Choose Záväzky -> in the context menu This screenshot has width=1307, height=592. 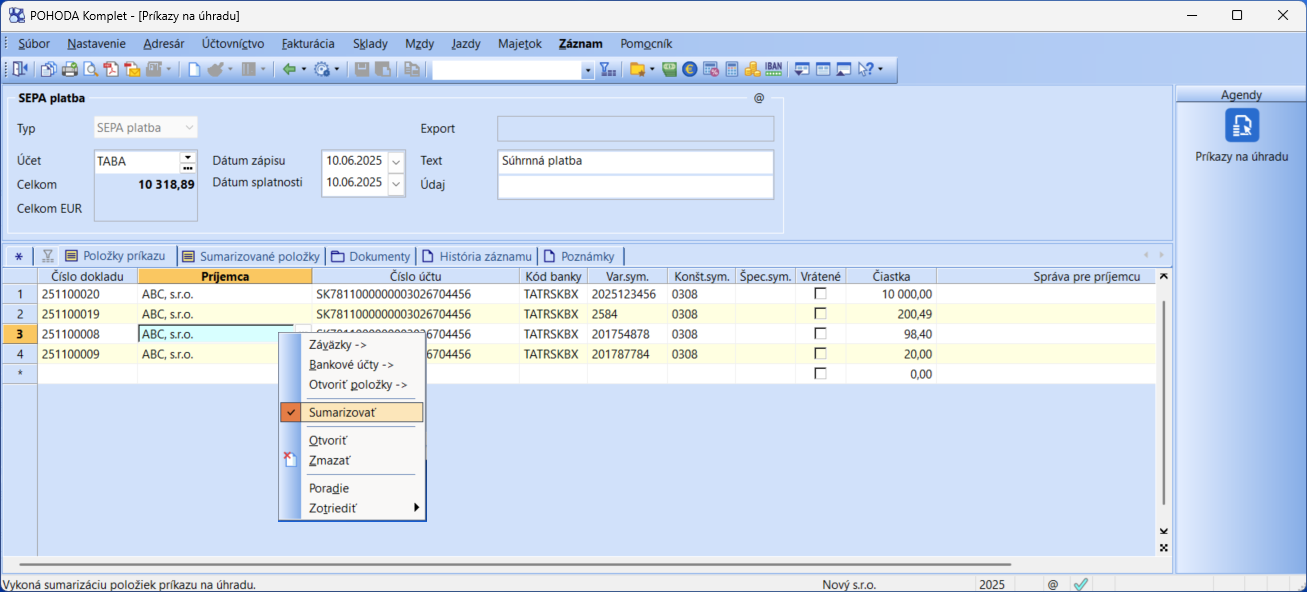[x=352, y=344]
